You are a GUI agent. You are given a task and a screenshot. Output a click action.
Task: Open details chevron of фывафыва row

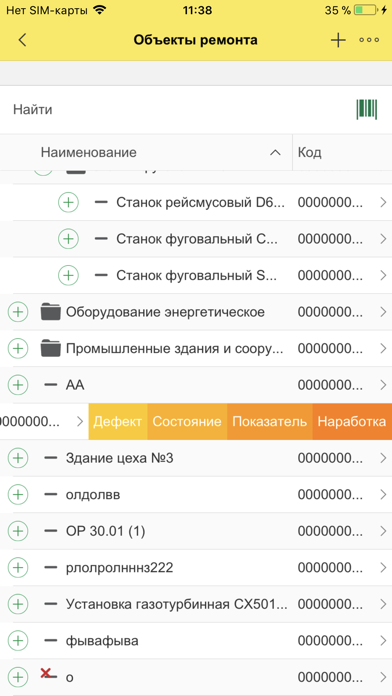click(384, 640)
